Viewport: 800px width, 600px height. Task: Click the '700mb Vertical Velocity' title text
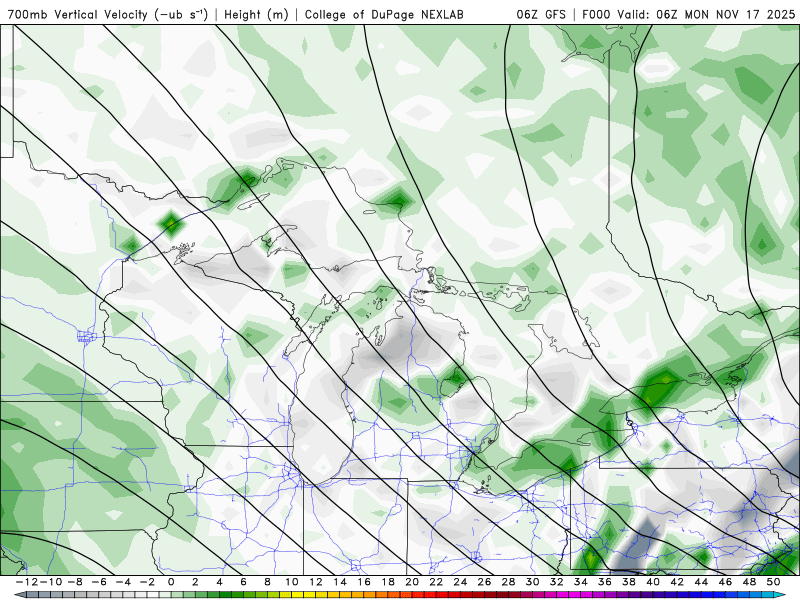(78, 15)
